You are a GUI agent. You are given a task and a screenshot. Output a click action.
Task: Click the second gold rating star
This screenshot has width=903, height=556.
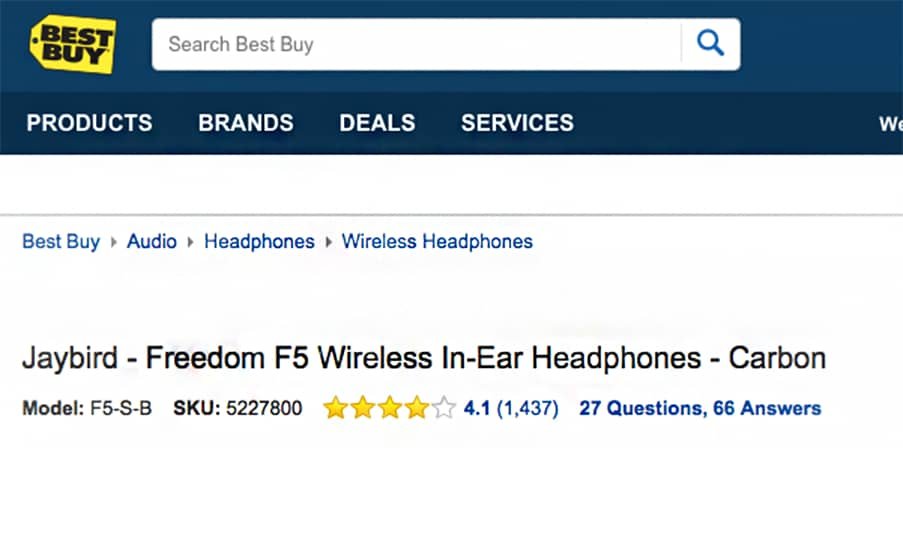(x=362, y=408)
